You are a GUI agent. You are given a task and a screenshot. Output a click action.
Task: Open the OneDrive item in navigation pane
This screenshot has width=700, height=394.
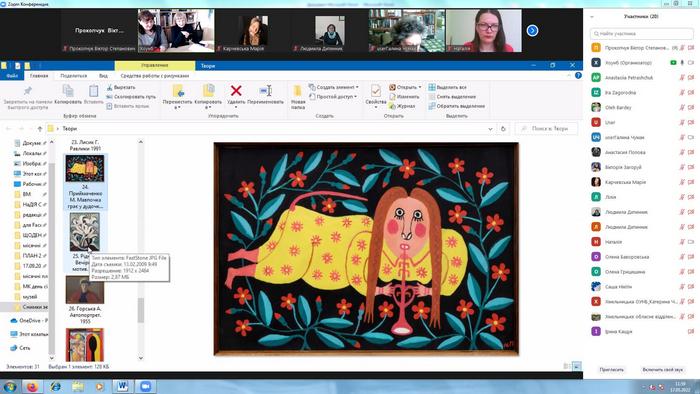pos(29,321)
